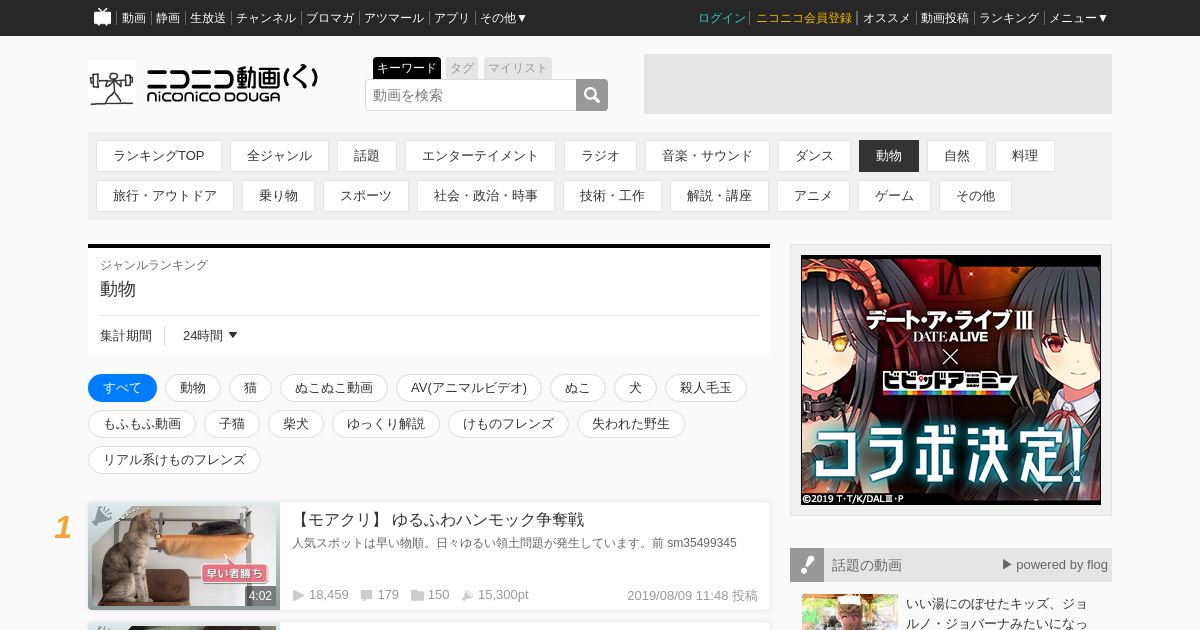
Task: Select the タグ search tab
Action: tap(462, 68)
